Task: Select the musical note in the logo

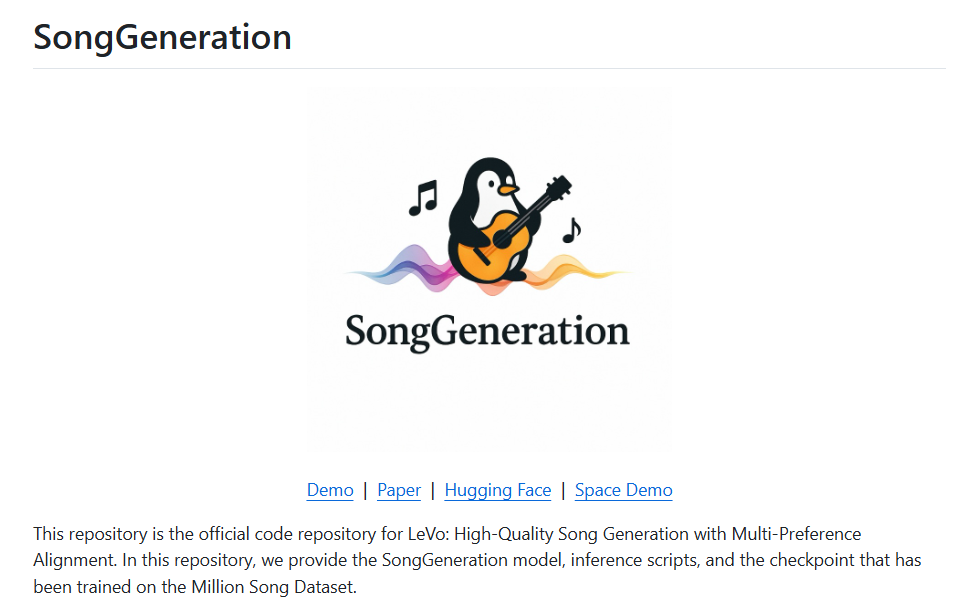Action: click(x=421, y=198)
